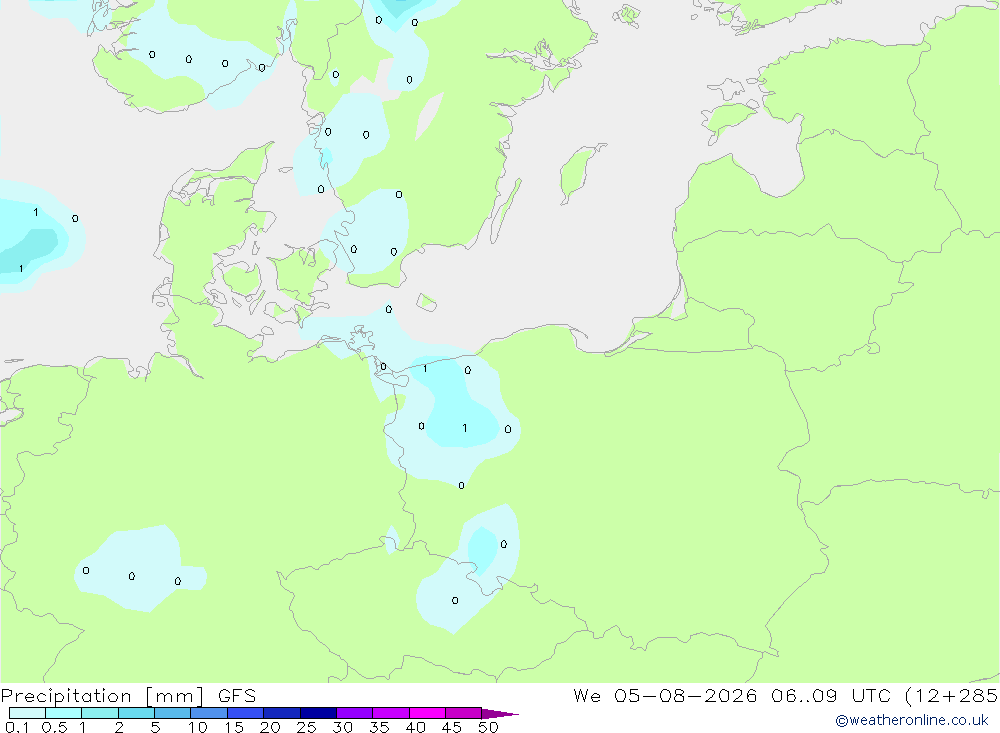Pick the 30–35 mm purple legend swatch

354,713
